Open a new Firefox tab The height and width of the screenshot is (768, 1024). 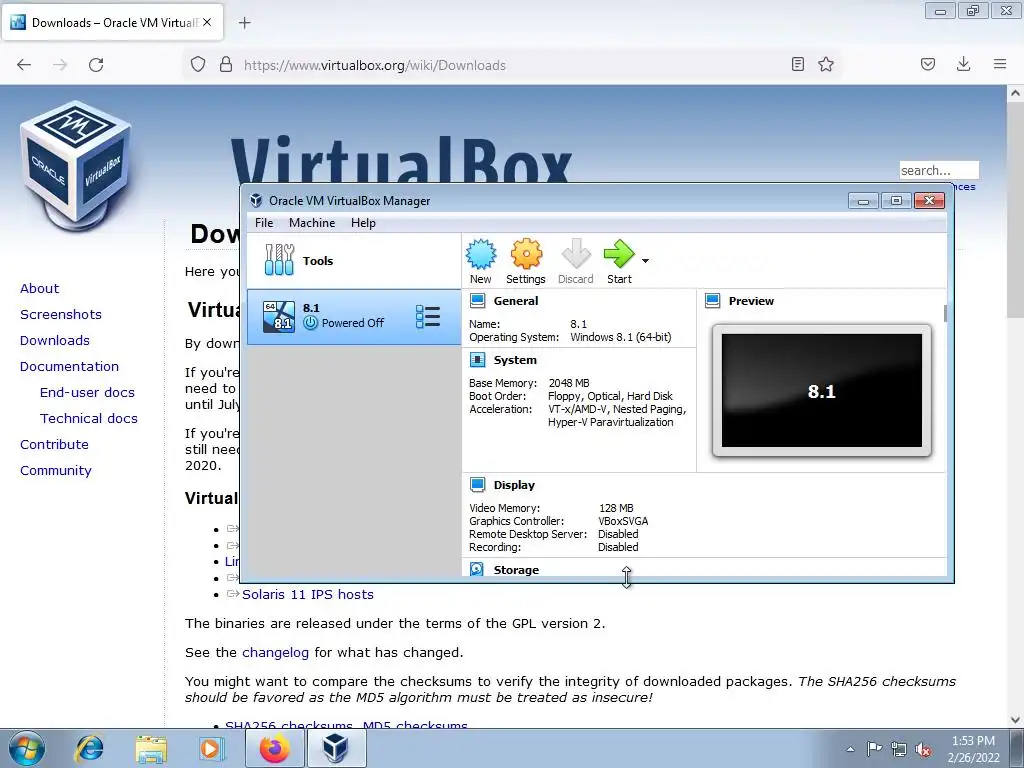pos(244,23)
